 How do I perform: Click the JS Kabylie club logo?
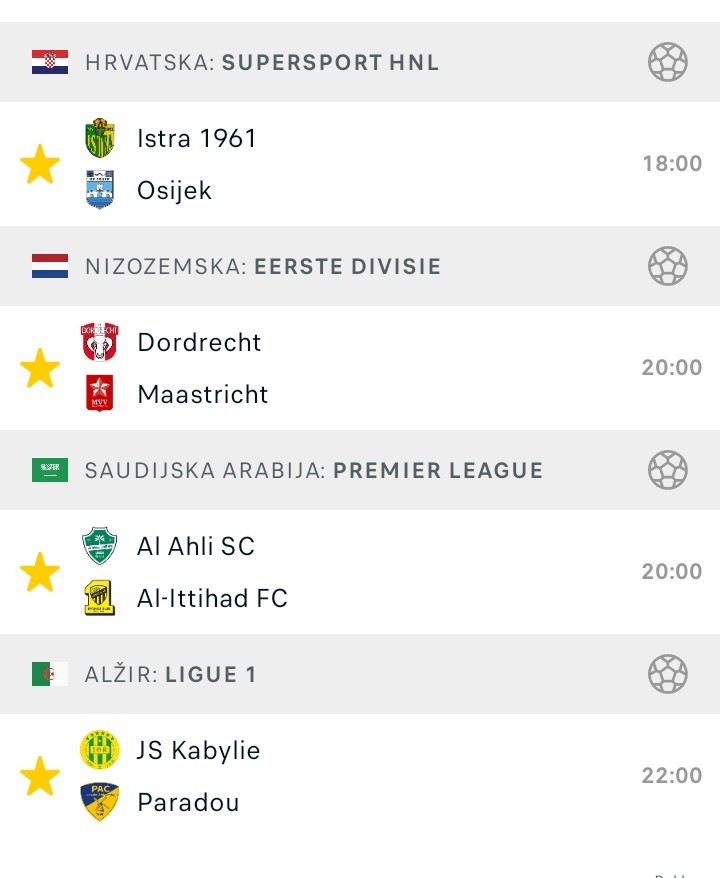coord(100,750)
